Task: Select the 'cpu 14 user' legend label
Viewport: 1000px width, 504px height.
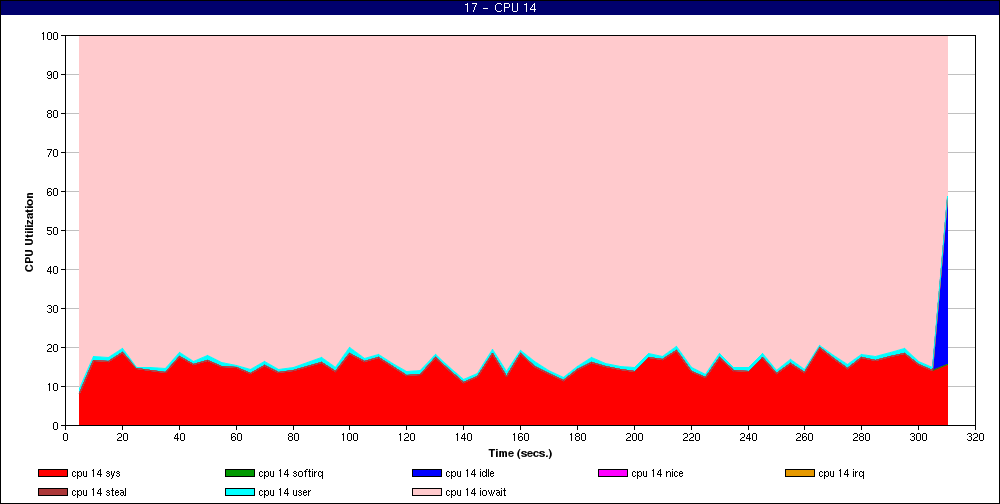Action: tap(284, 493)
